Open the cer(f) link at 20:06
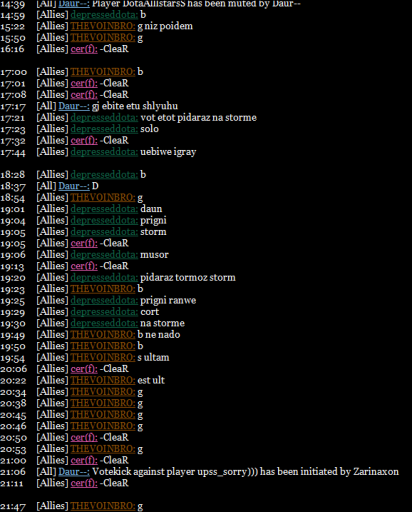Image resolution: width=412 pixels, height=512 pixels. tap(84, 369)
